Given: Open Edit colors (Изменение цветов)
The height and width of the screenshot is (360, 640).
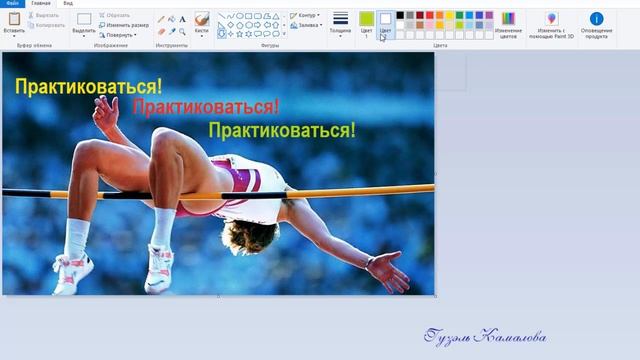Looking at the screenshot, I should click(x=508, y=25).
